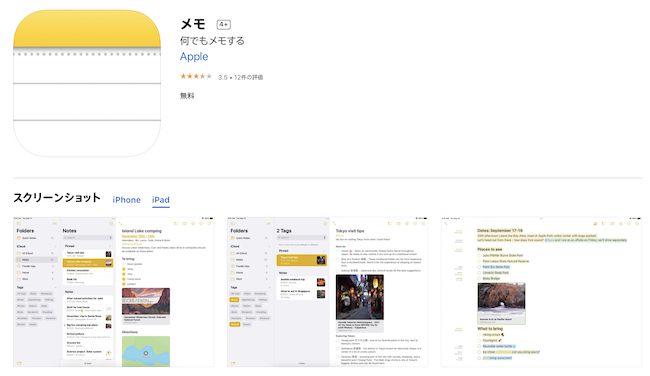Click the 'スクリーンショット' section heading
650x376 pixels.
pos(57,198)
